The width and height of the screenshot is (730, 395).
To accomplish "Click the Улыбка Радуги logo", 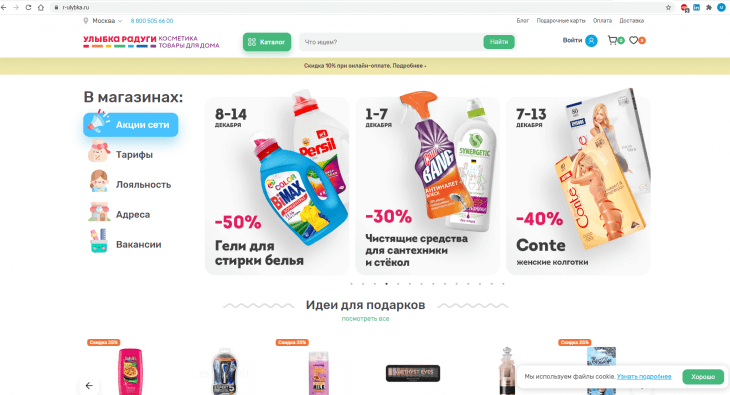I will 151,41.
